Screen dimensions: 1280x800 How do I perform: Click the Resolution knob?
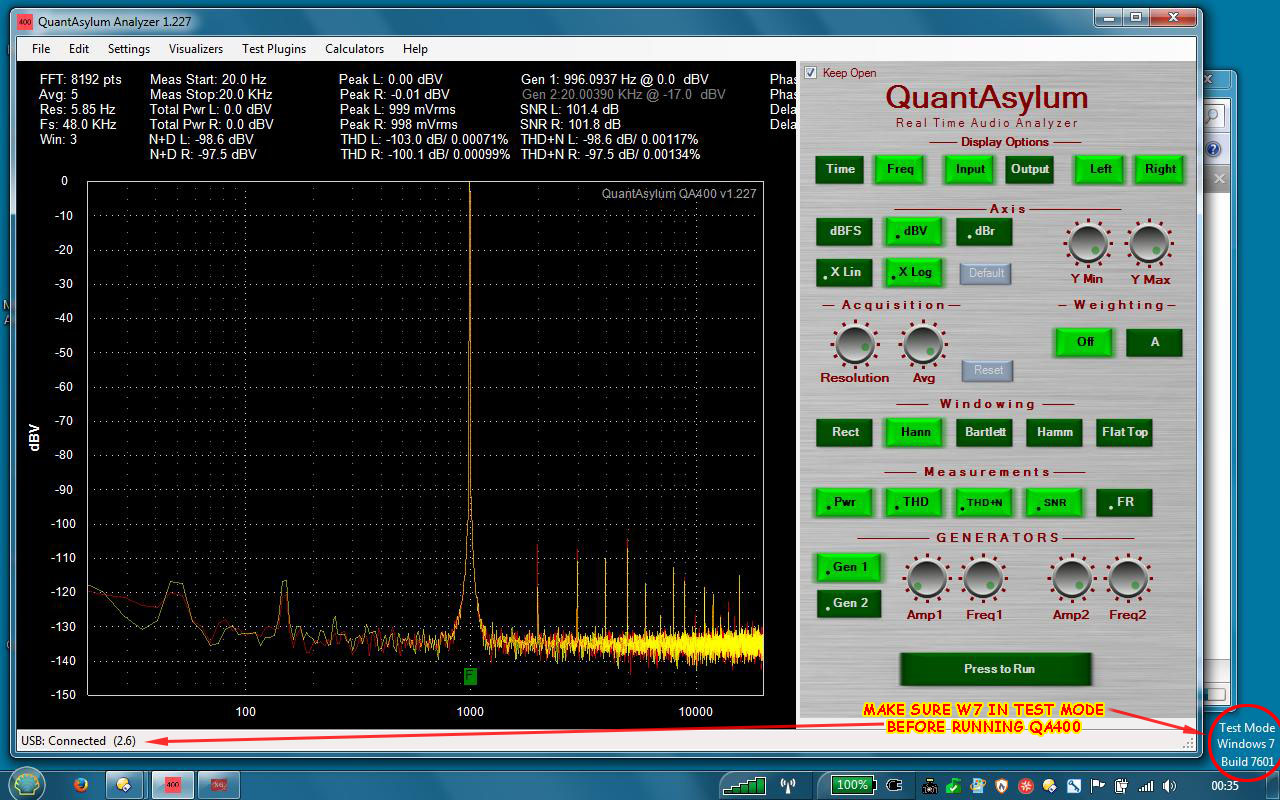tap(854, 344)
